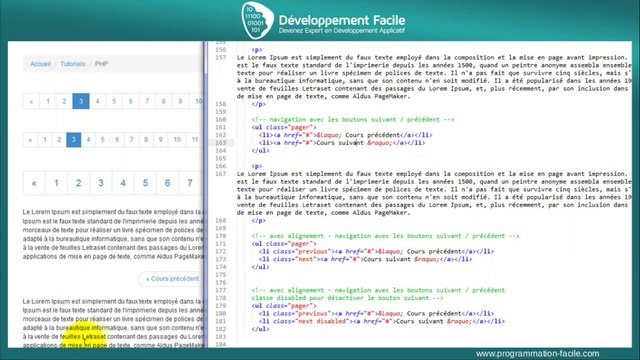Click the vertical scrollbar between preview and editor
The height and width of the screenshot is (360, 640).
point(206,194)
